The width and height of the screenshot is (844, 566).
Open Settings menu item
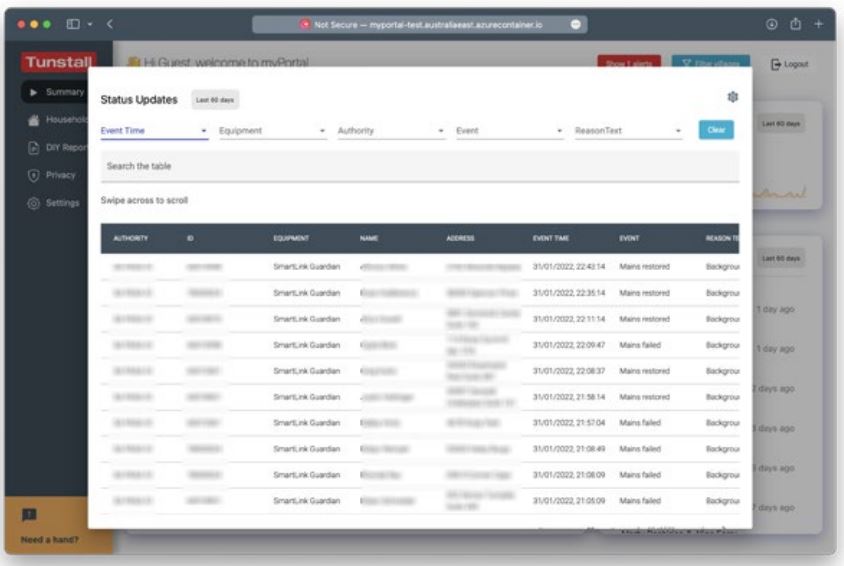click(53, 203)
